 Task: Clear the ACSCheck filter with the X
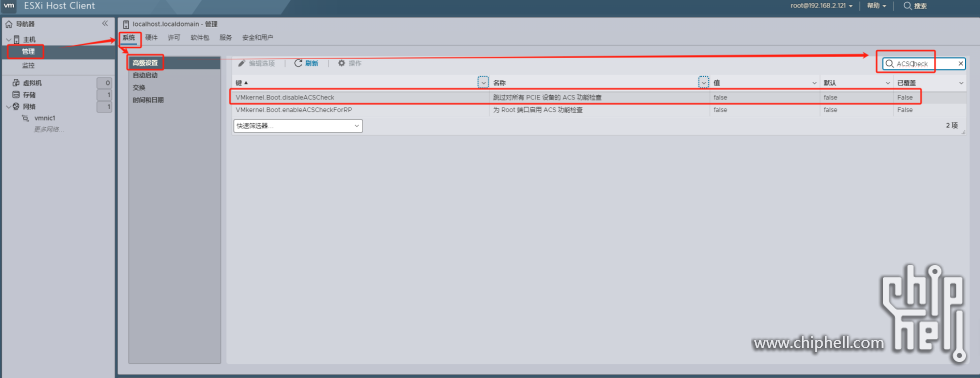click(x=961, y=64)
